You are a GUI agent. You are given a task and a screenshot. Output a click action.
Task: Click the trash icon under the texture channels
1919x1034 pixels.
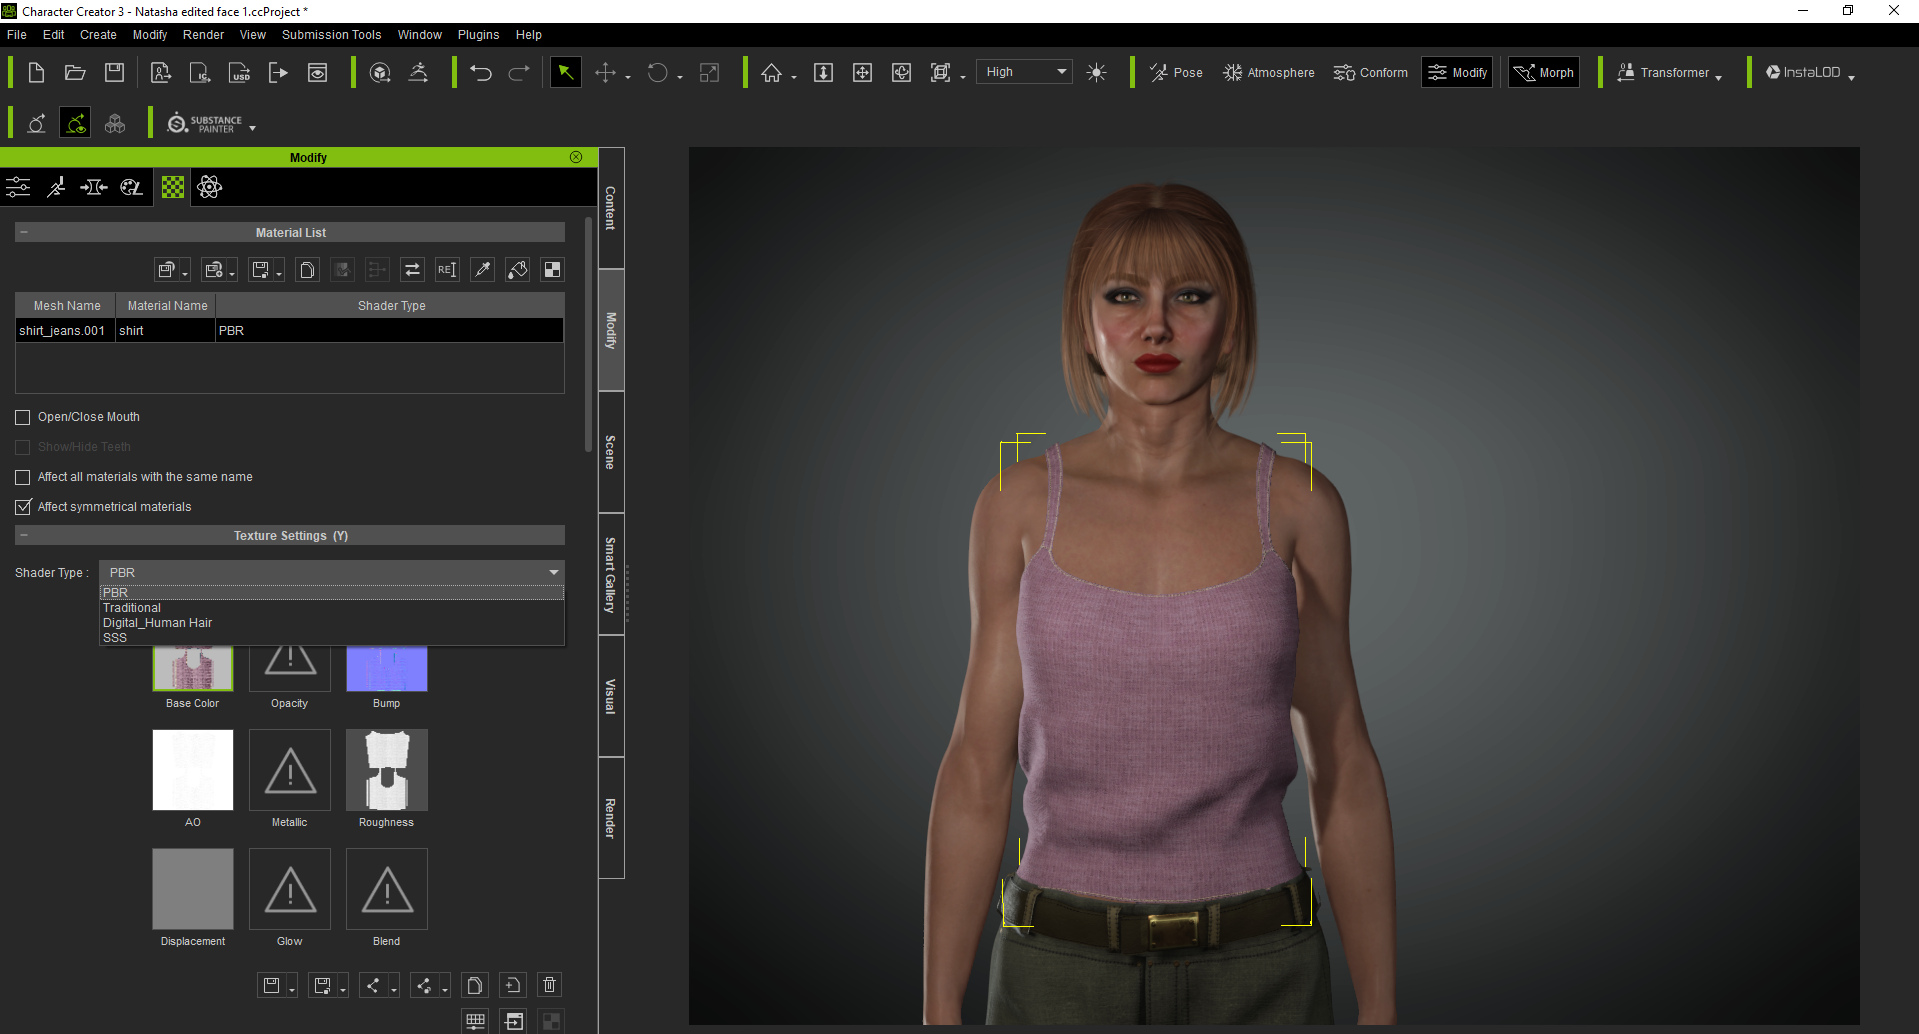[x=549, y=985]
